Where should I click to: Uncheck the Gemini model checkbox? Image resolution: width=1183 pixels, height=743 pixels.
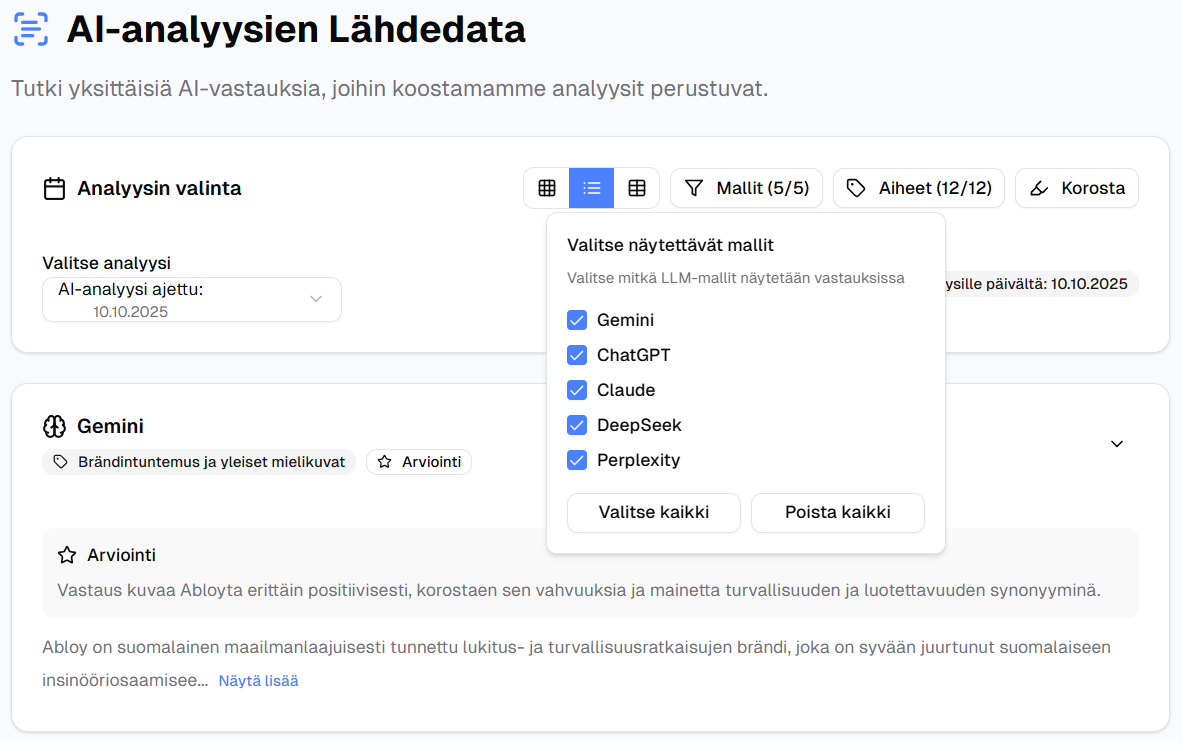577,320
